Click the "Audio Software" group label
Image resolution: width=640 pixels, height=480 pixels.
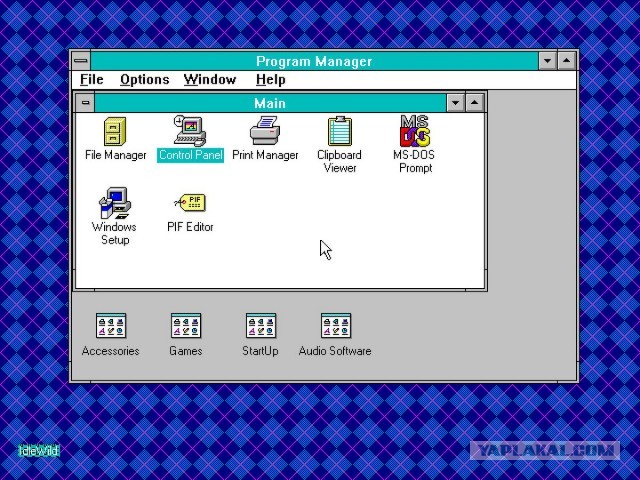point(335,351)
